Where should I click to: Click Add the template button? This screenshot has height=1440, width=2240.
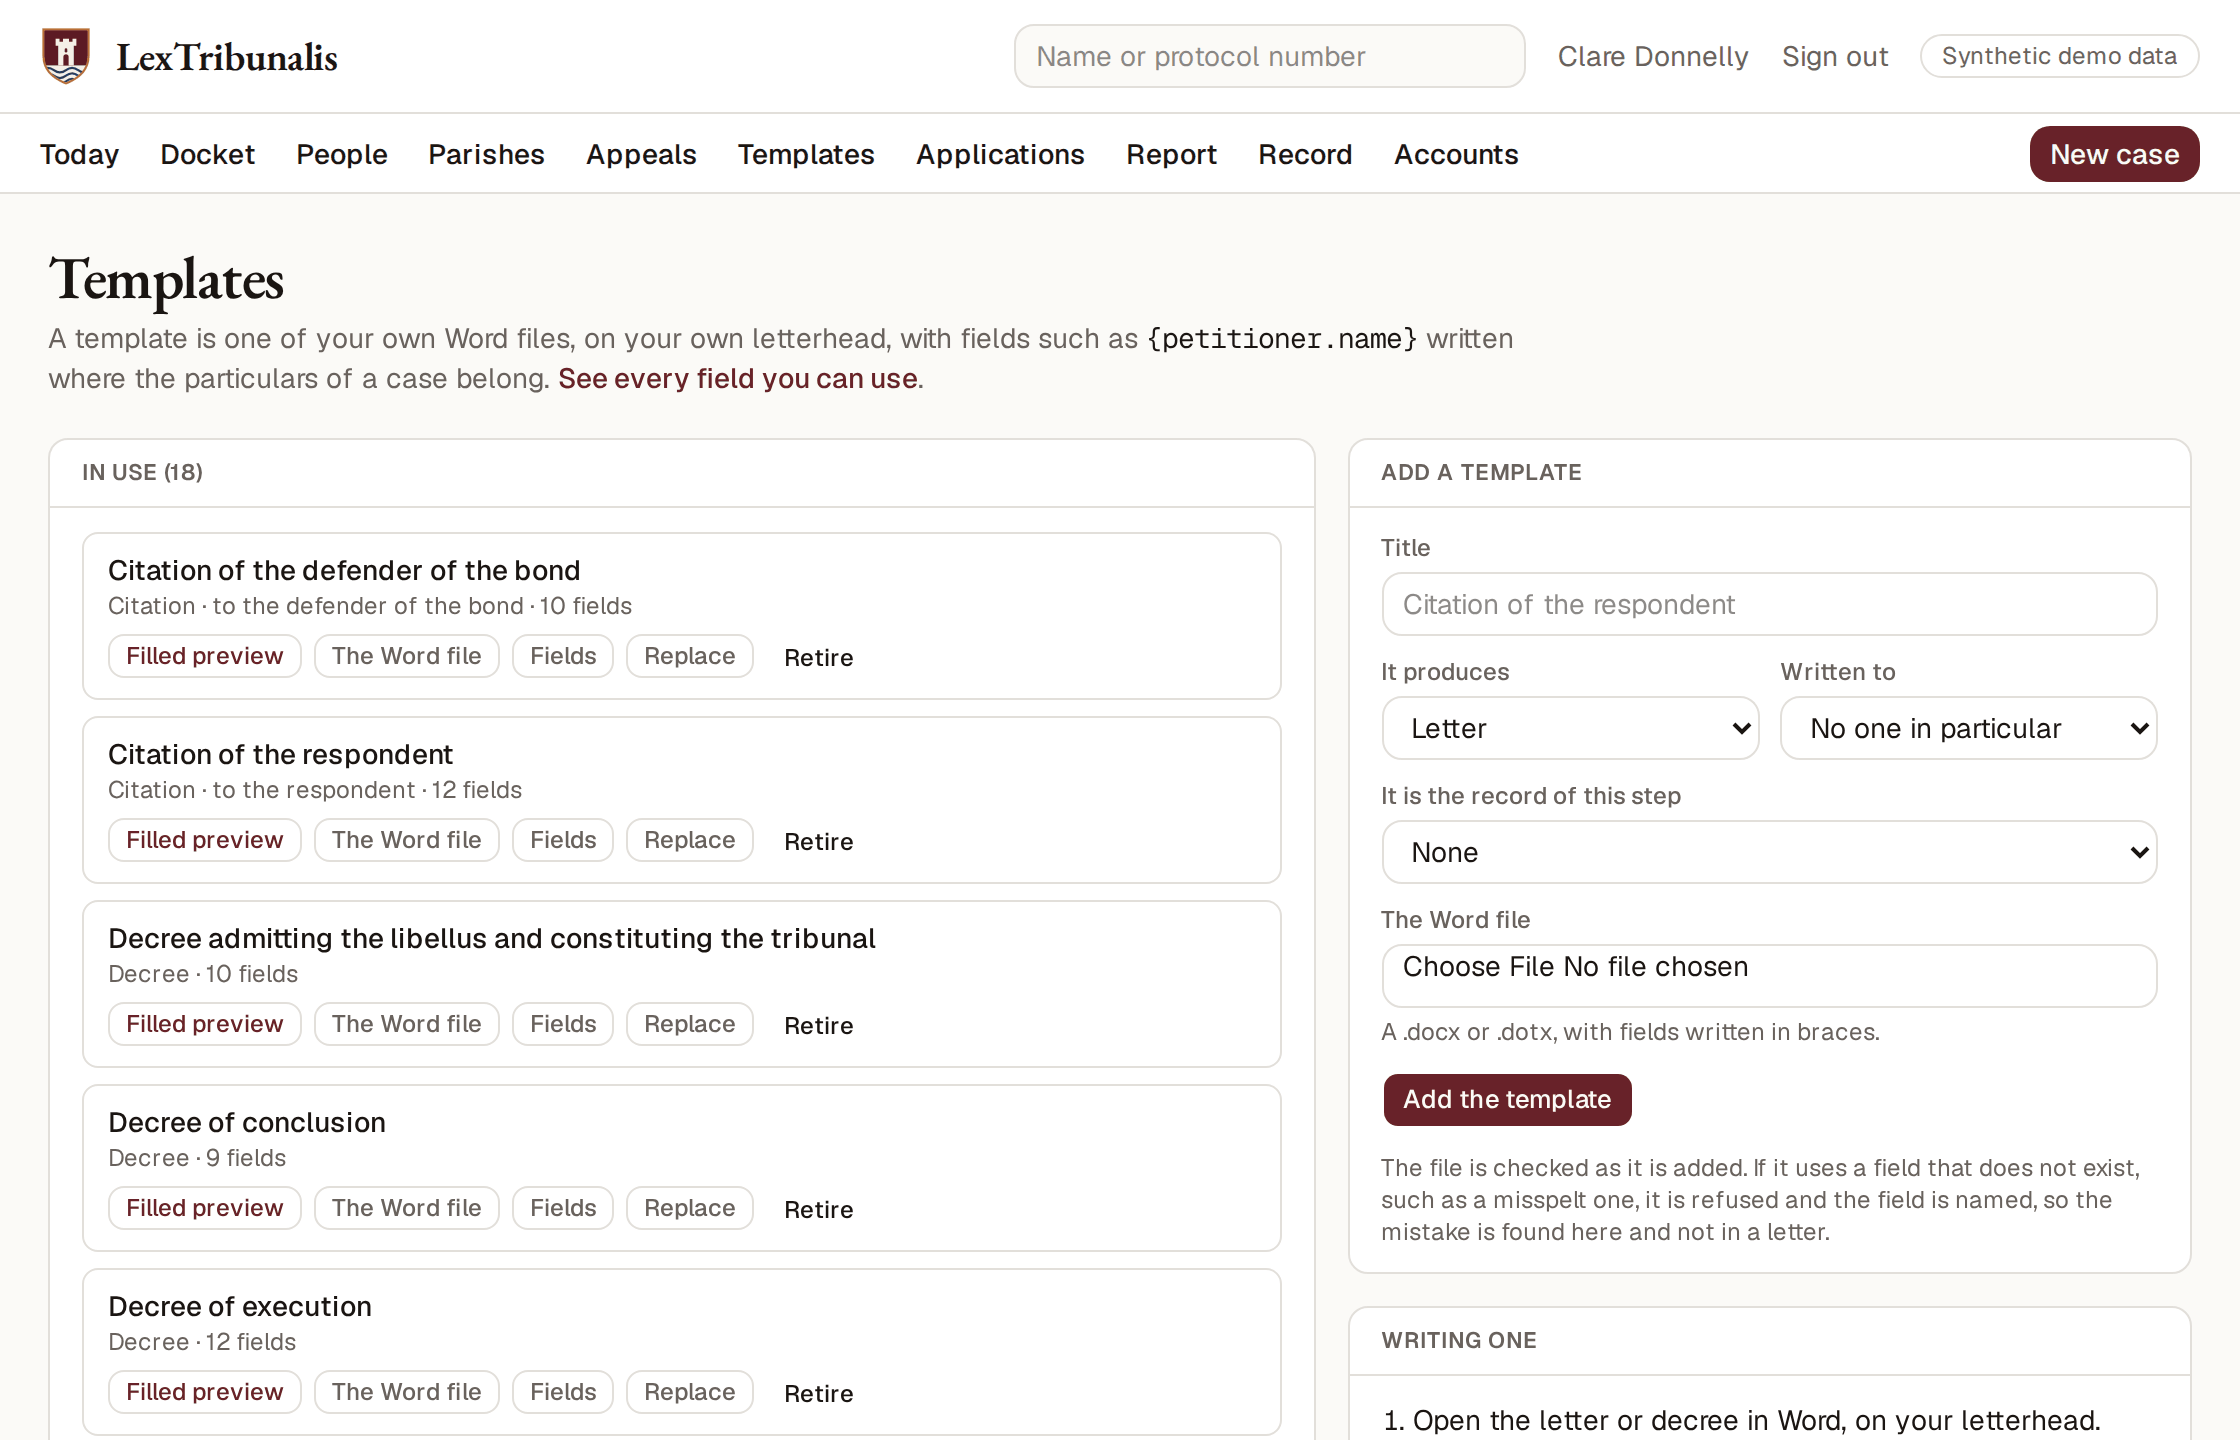(1507, 1099)
